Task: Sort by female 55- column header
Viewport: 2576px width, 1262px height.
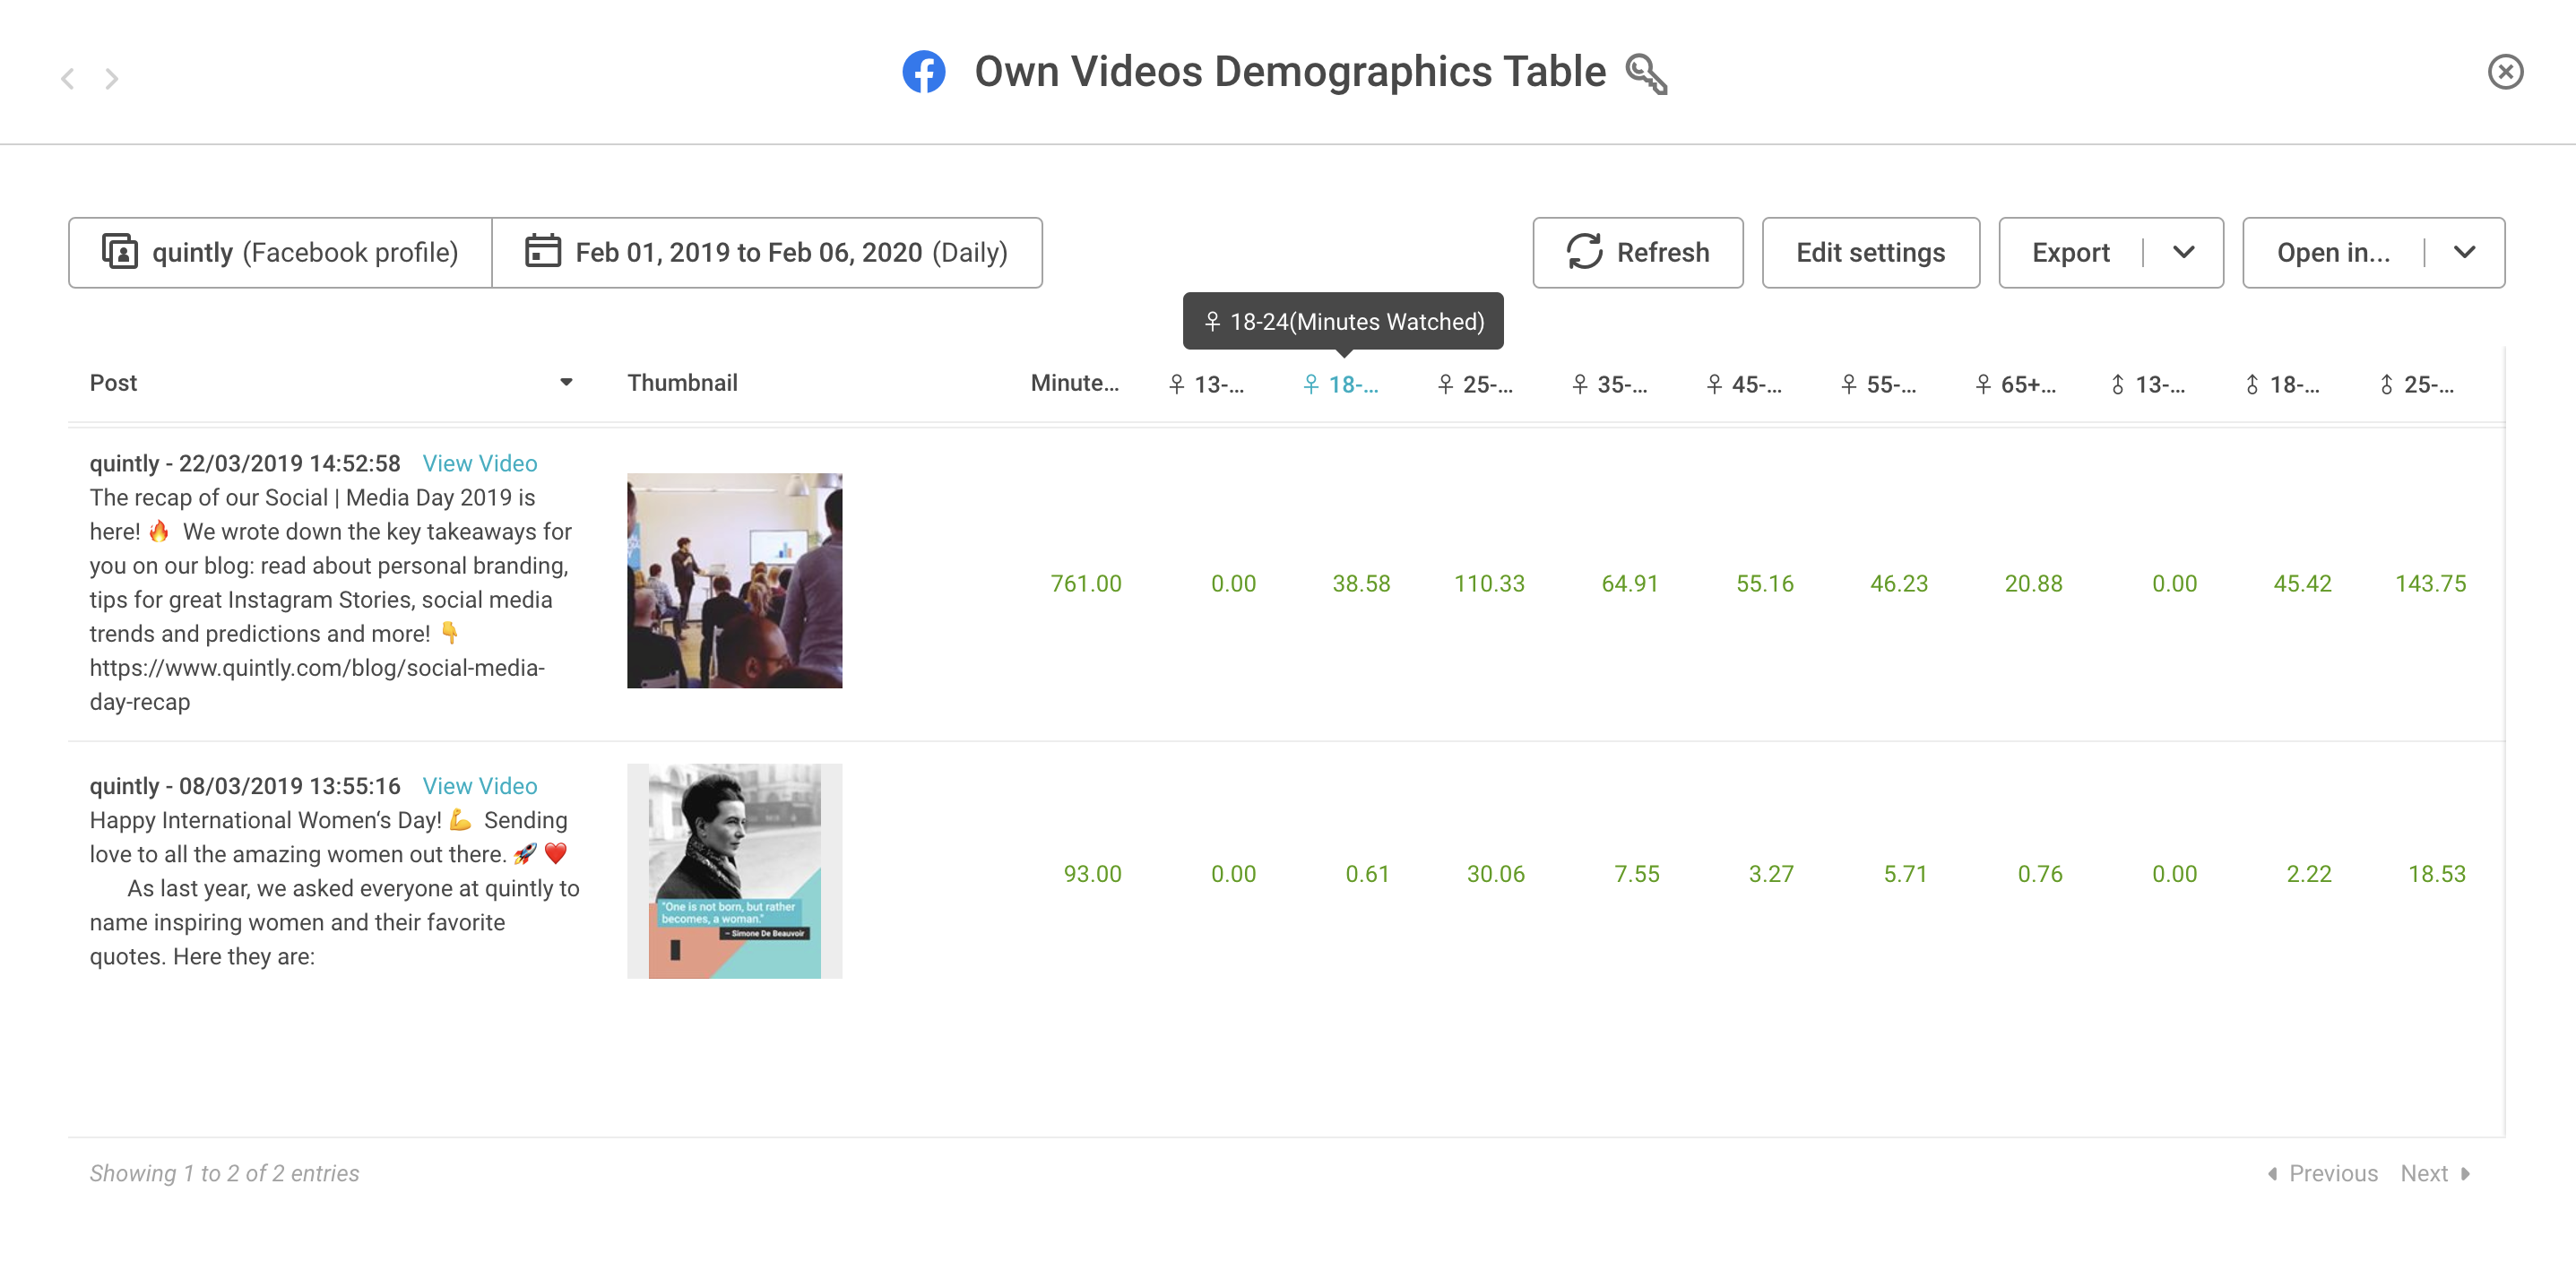Action: point(1878,384)
